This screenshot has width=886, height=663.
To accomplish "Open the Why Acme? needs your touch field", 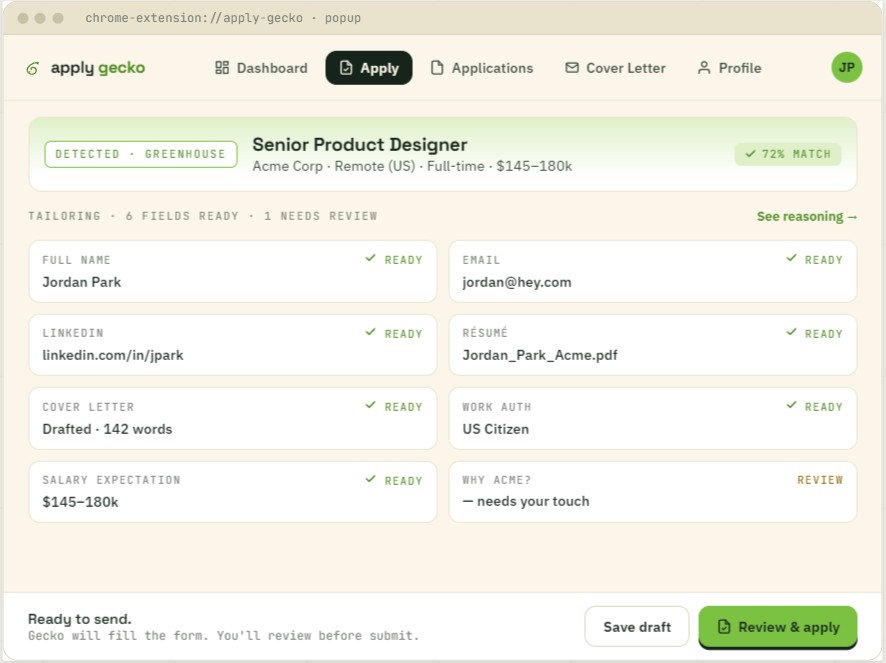I will click(x=653, y=492).
